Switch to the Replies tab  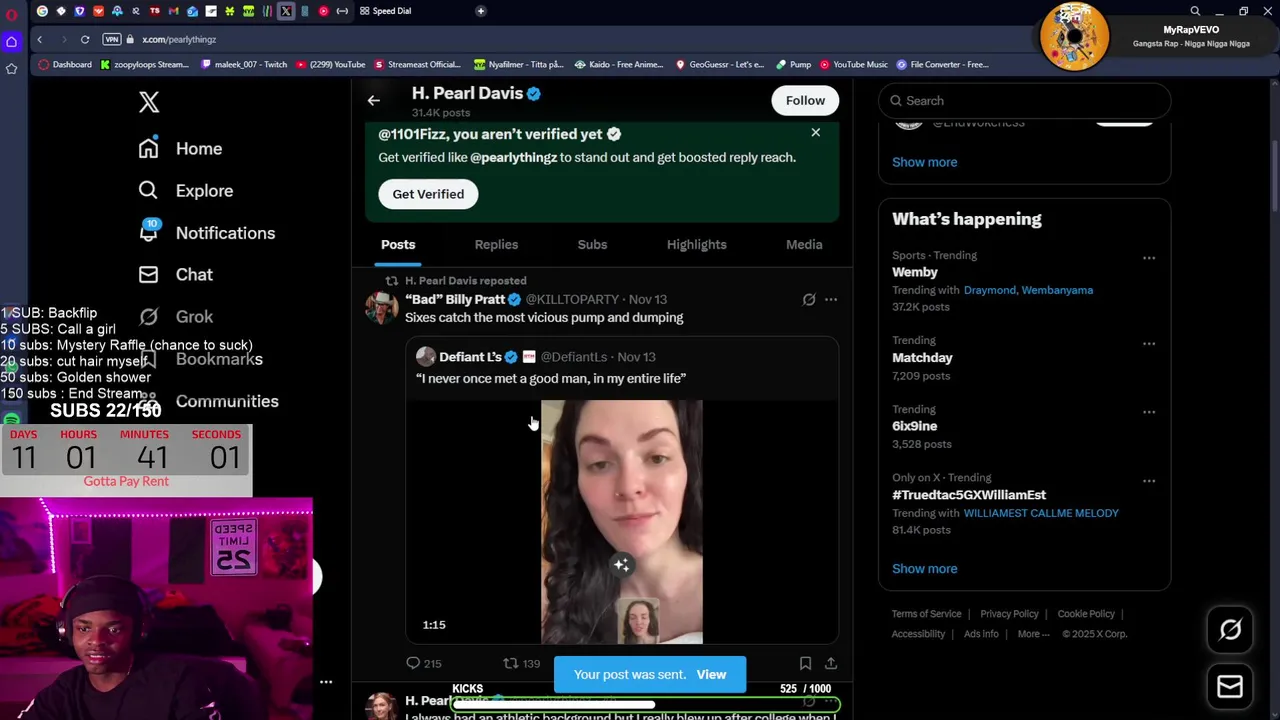coord(496,245)
